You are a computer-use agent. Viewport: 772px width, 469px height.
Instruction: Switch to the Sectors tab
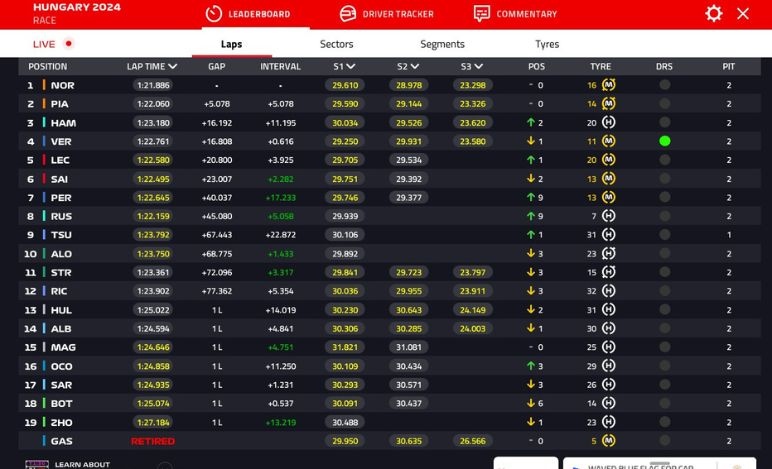(336, 44)
